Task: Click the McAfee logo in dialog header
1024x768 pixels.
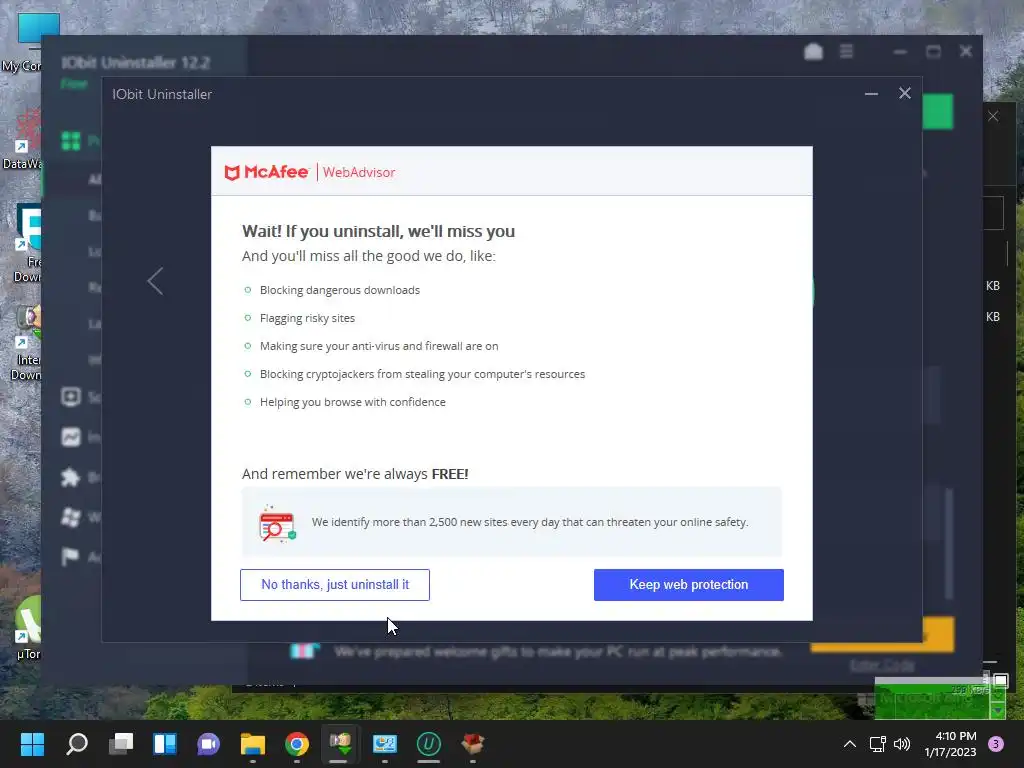Action: [x=266, y=172]
